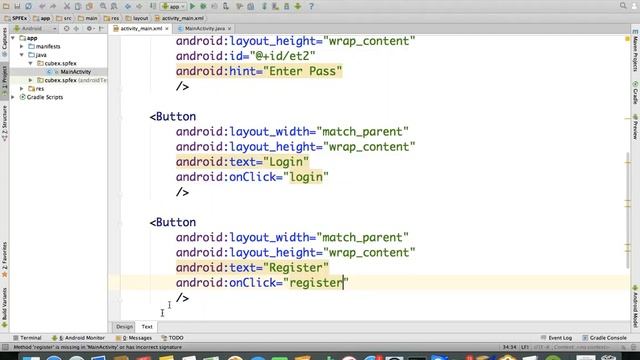Expand cubex.spfex androidTest package
640x360 pixels.
click(31, 80)
